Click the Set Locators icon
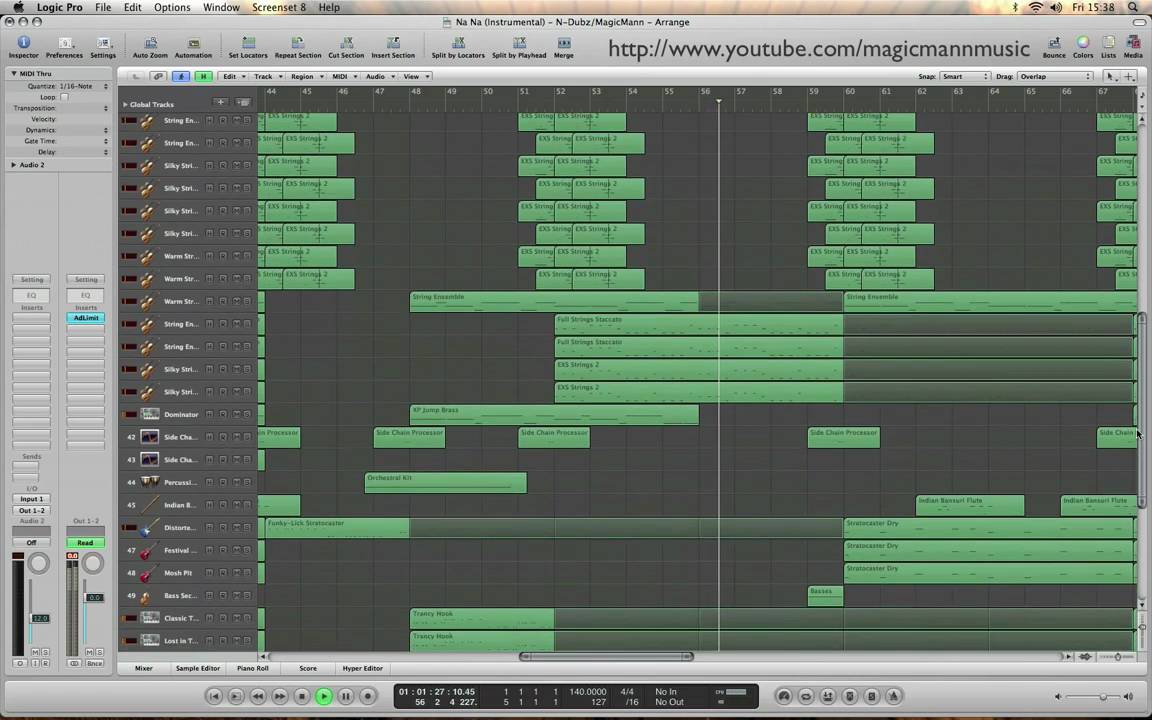 coord(248,43)
